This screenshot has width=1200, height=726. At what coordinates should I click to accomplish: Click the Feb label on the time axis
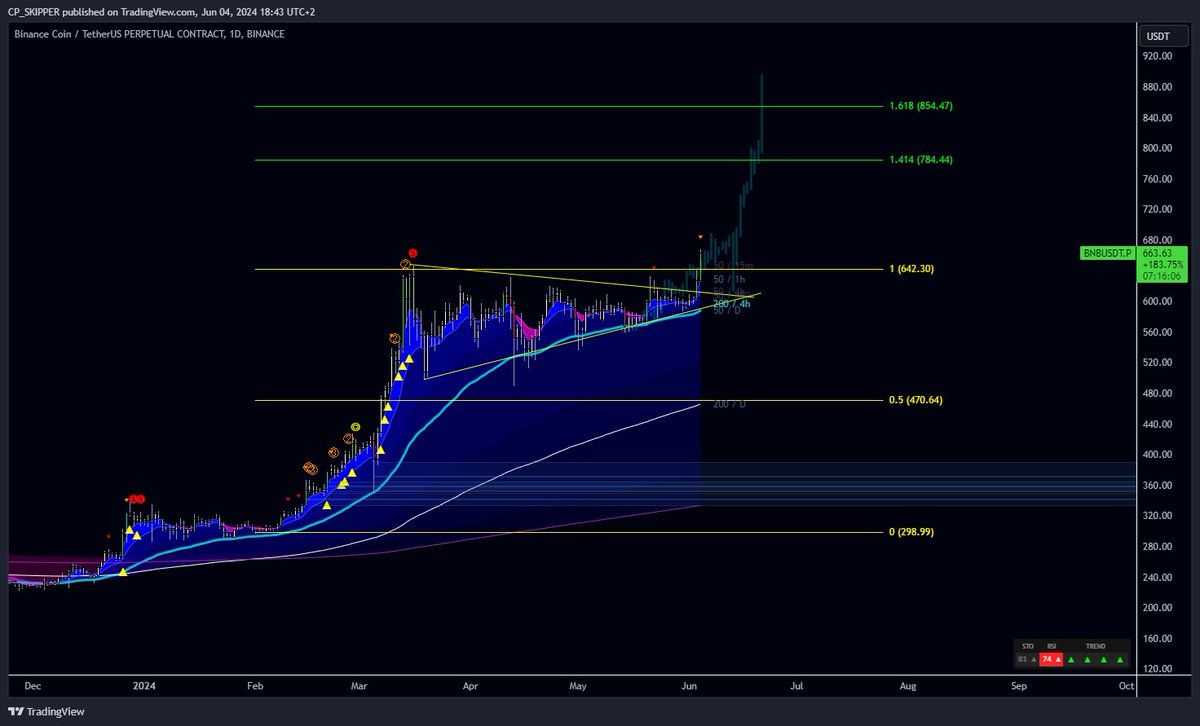254,687
